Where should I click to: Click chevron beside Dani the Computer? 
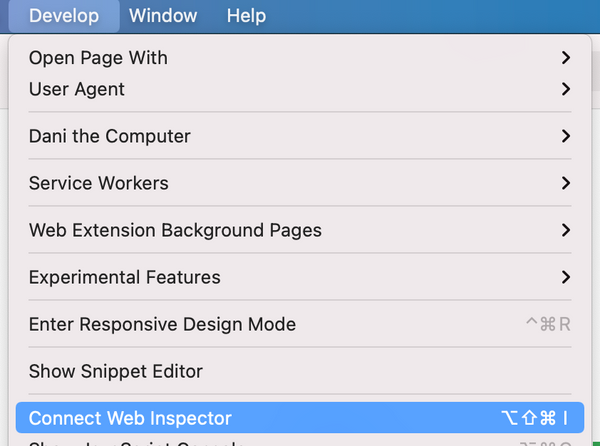566,136
